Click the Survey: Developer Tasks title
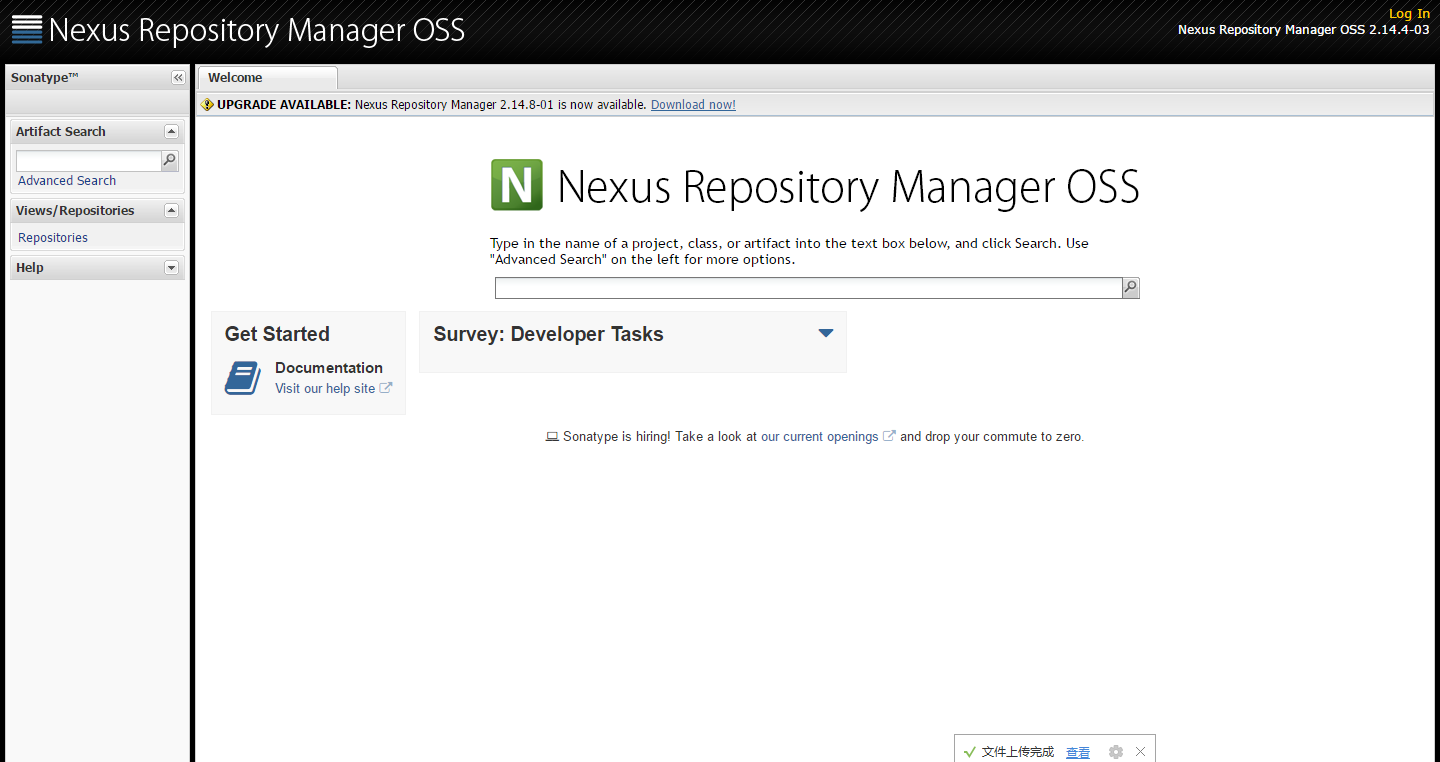Image resolution: width=1440 pixels, height=762 pixels. [x=548, y=334]
